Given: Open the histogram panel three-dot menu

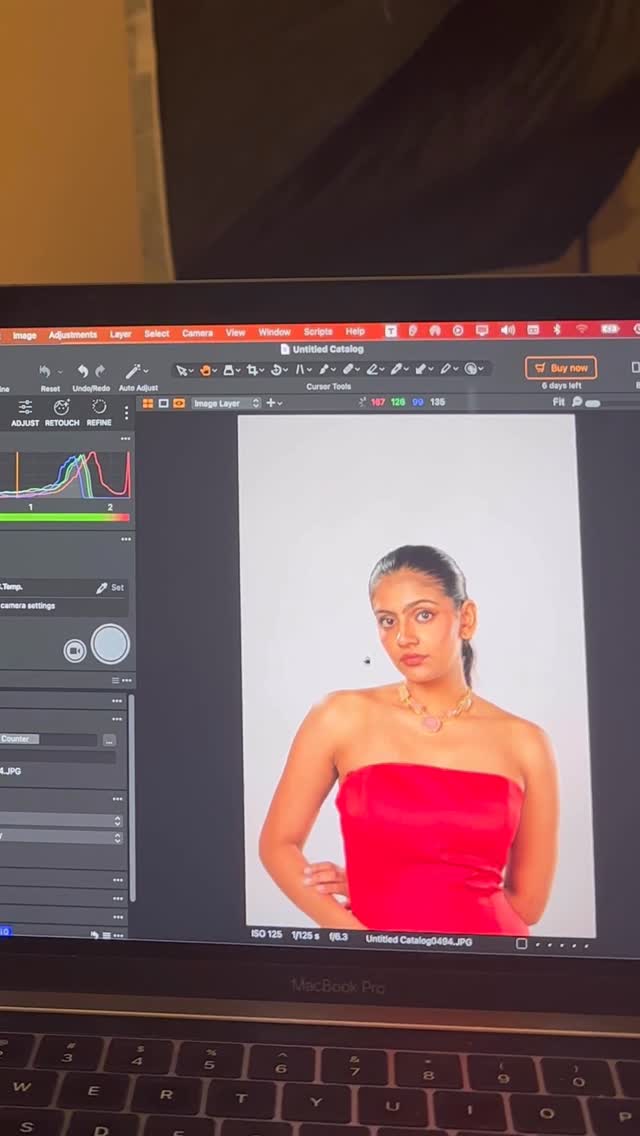Looking at the screenshot, I should [x=126, y=439].
